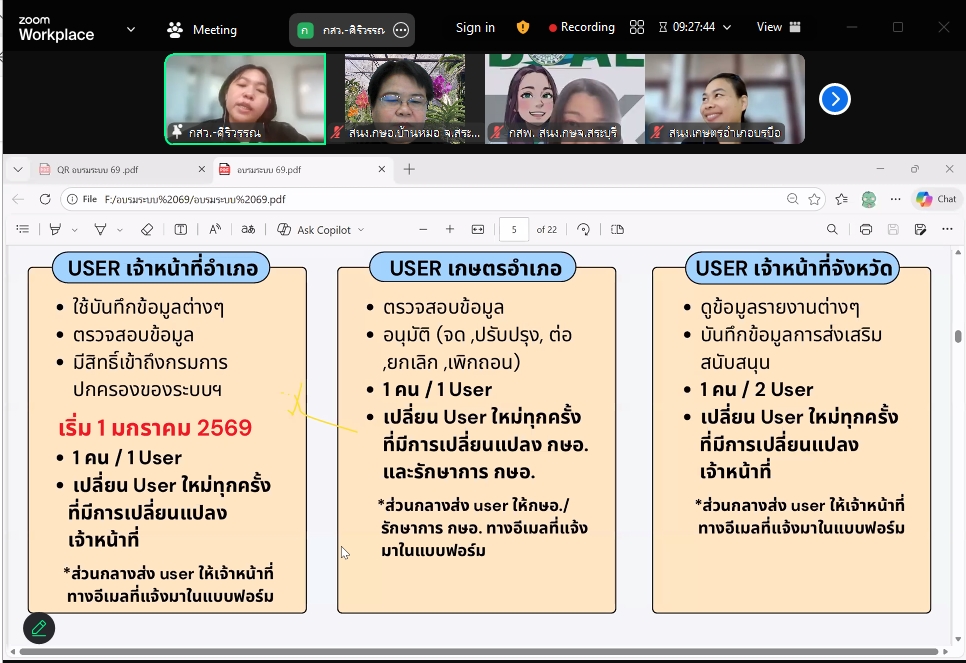This screenshot has height=663, width=966.
Task: Toggle the Read aloud button
Action: (x=215, y=230)
